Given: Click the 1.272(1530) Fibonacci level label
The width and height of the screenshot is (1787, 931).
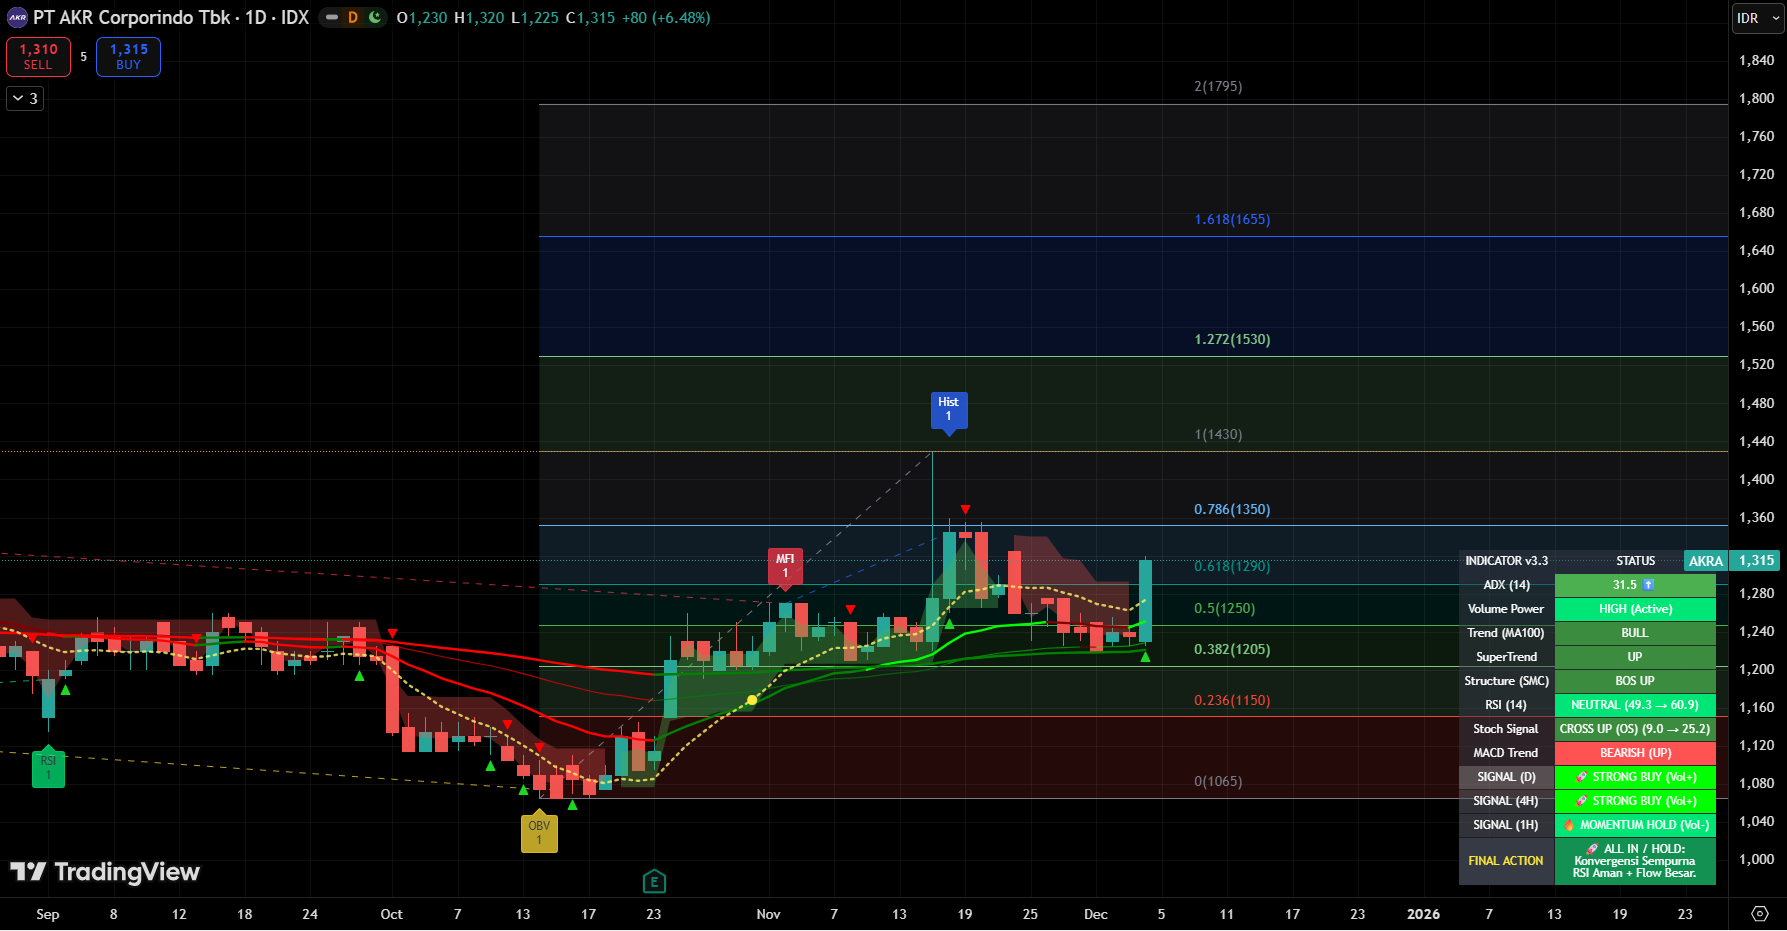Looking at the screenshot, I should coord(1232,339).
